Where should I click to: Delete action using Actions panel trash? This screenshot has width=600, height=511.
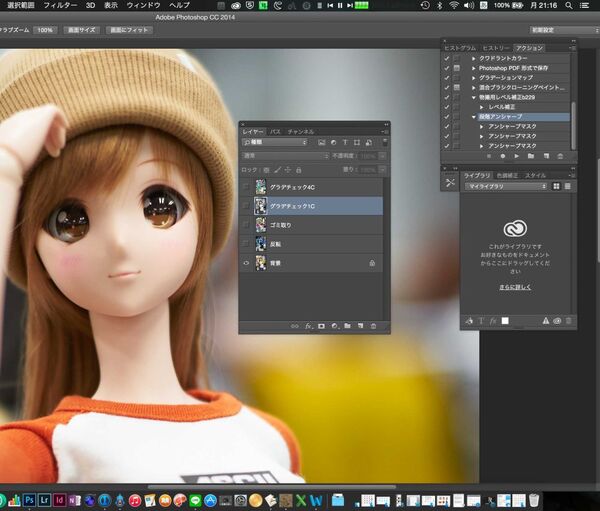(560, 156)
